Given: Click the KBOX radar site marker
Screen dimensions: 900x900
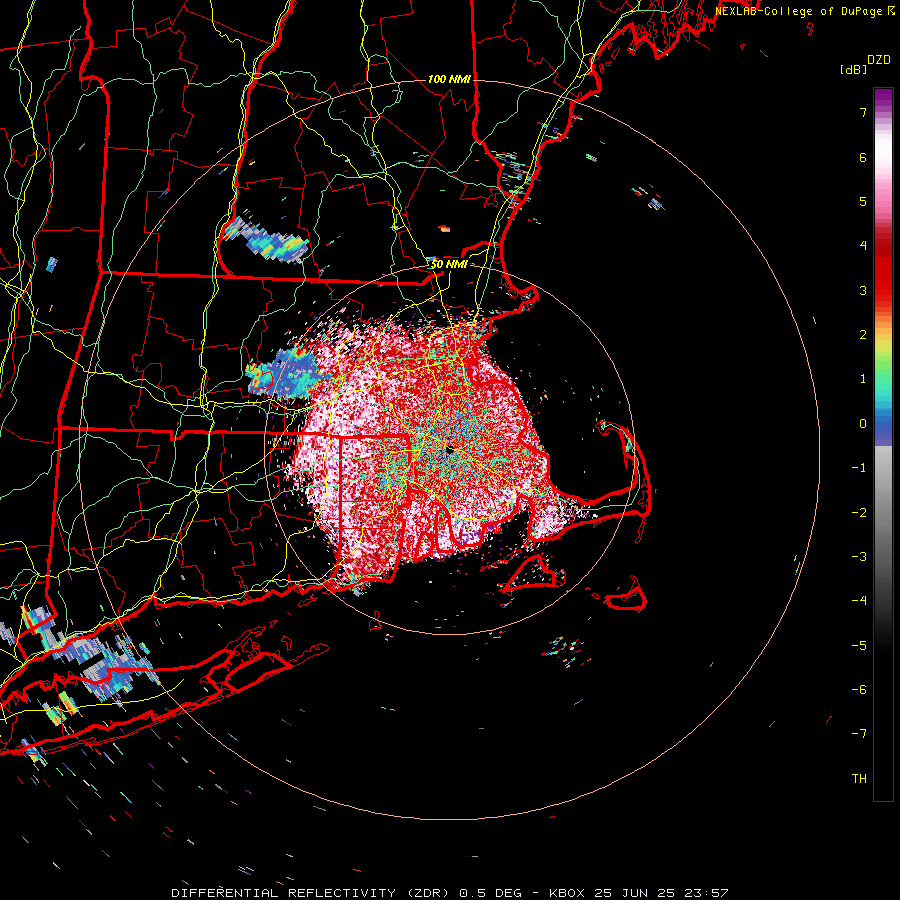Looking at the screenshot, I should (x=449, y=450).
